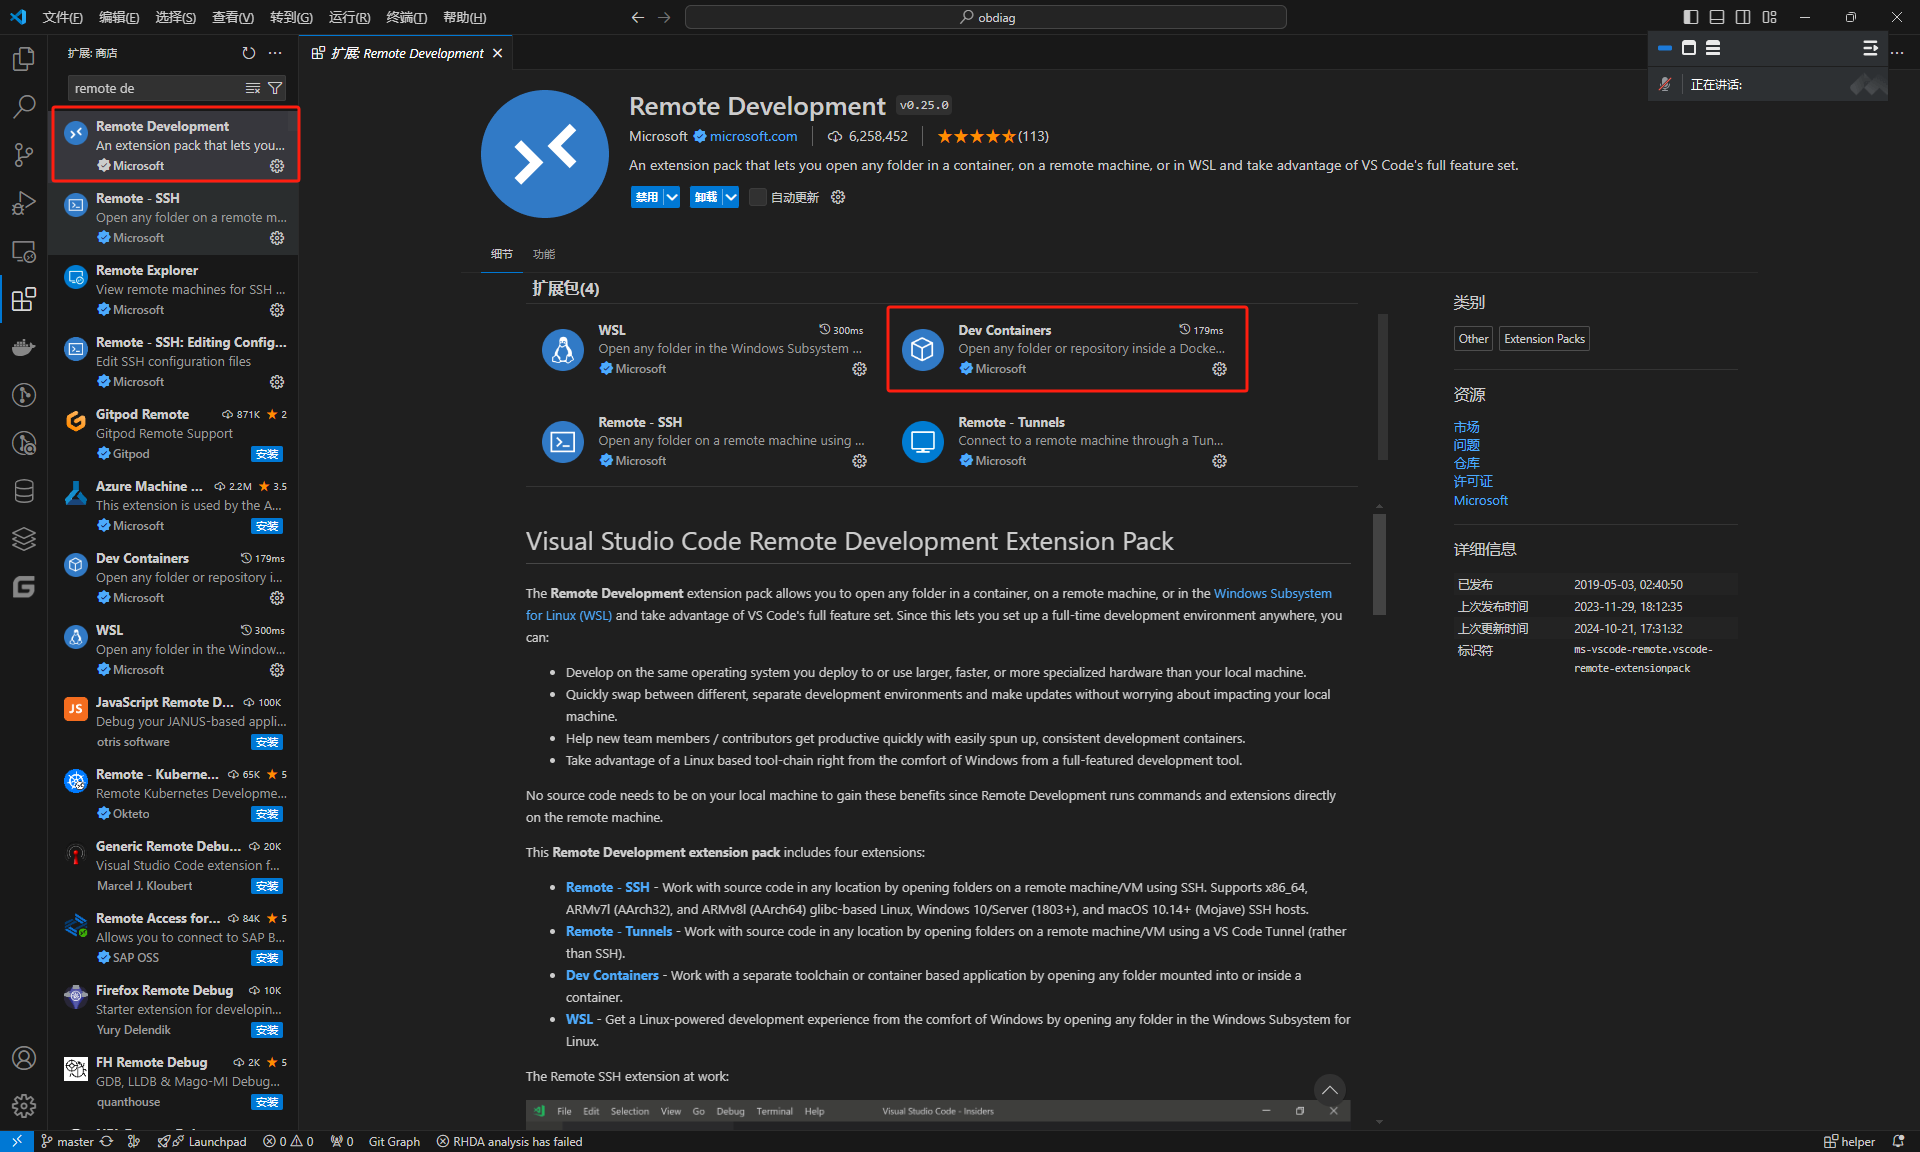
Task: Refresh the extensions marketplace list
Action: coord(249,53)
